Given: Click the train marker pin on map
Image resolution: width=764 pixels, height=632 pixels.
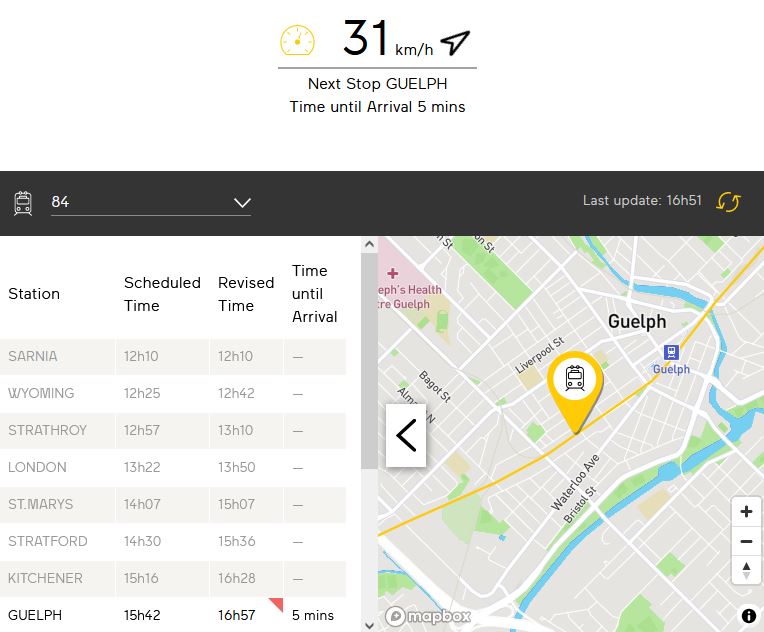Looking at the screenshot, I should 575,380.
